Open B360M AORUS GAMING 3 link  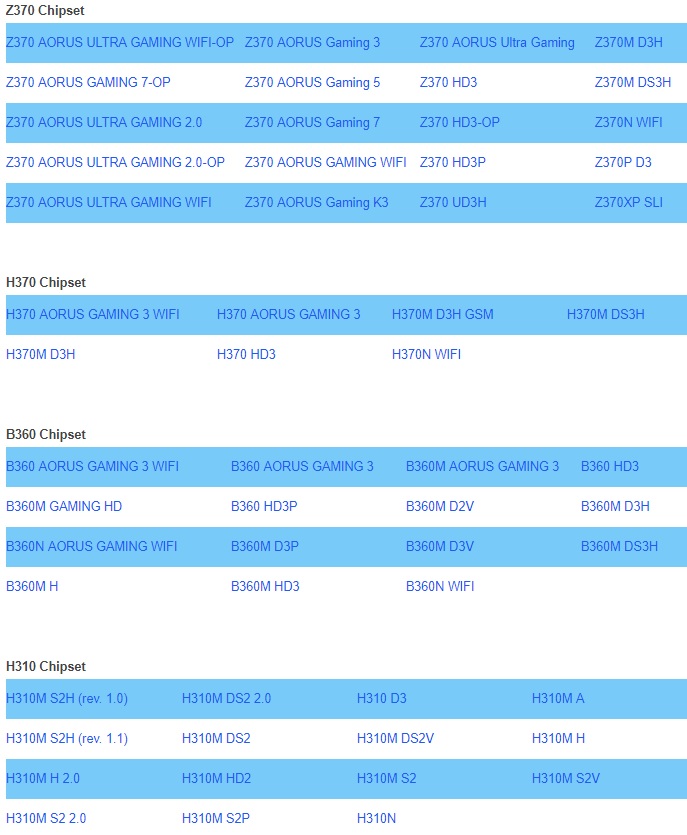click(x=482, y=466)
